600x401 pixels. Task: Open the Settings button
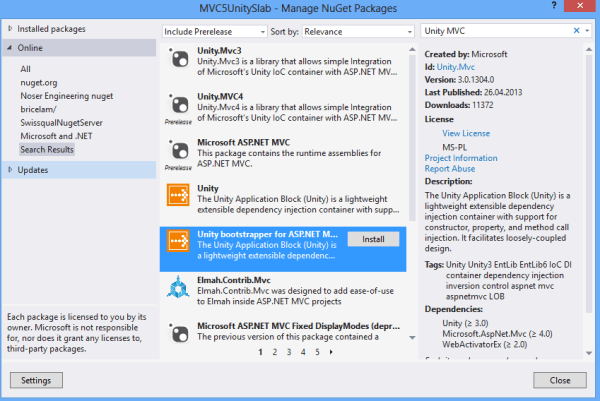point(36,380)
